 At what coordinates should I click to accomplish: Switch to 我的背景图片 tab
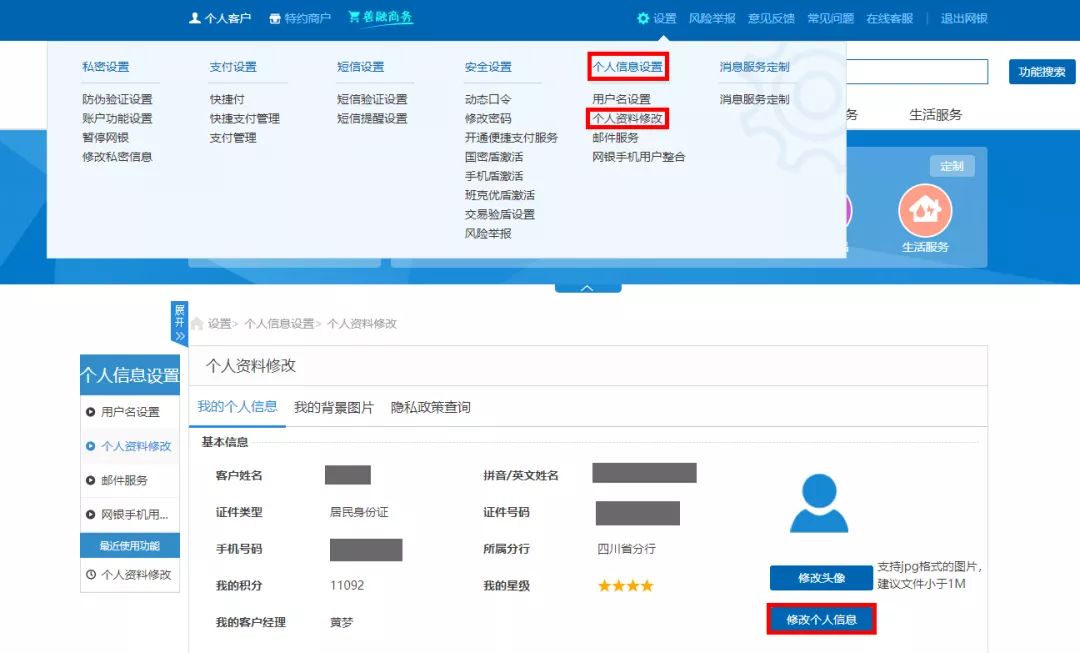[333, 407]
